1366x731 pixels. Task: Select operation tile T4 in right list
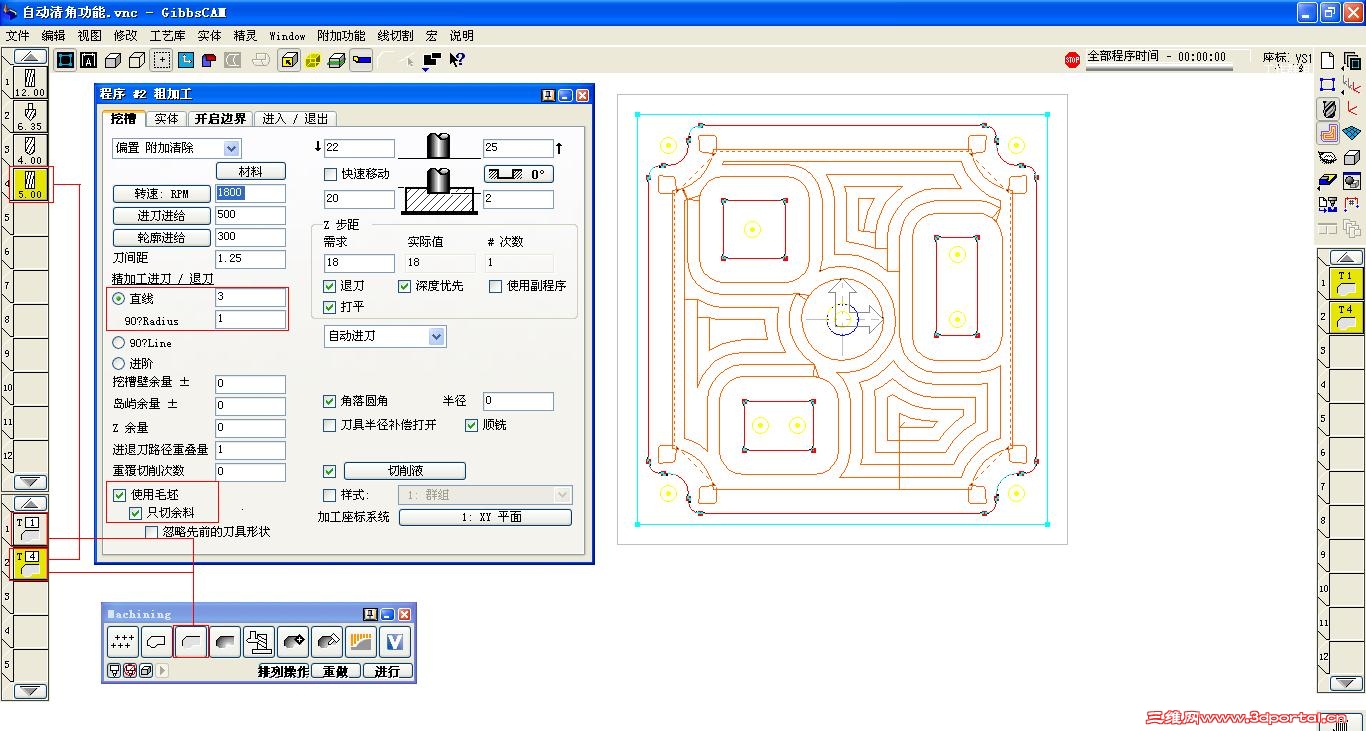(1345, 317)
